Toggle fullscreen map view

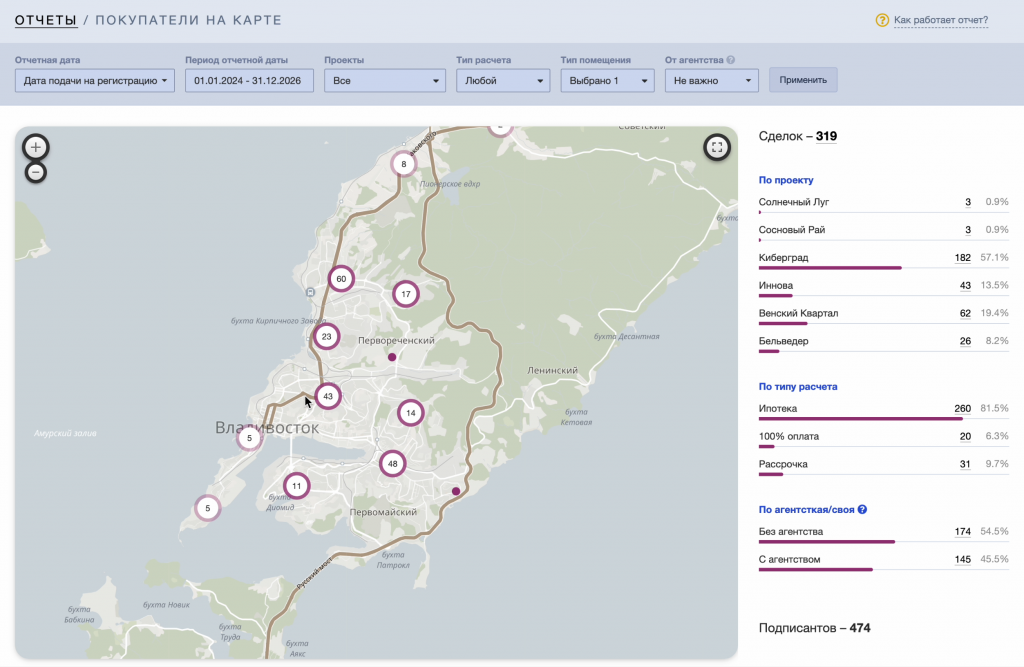[x=716, y=147]
